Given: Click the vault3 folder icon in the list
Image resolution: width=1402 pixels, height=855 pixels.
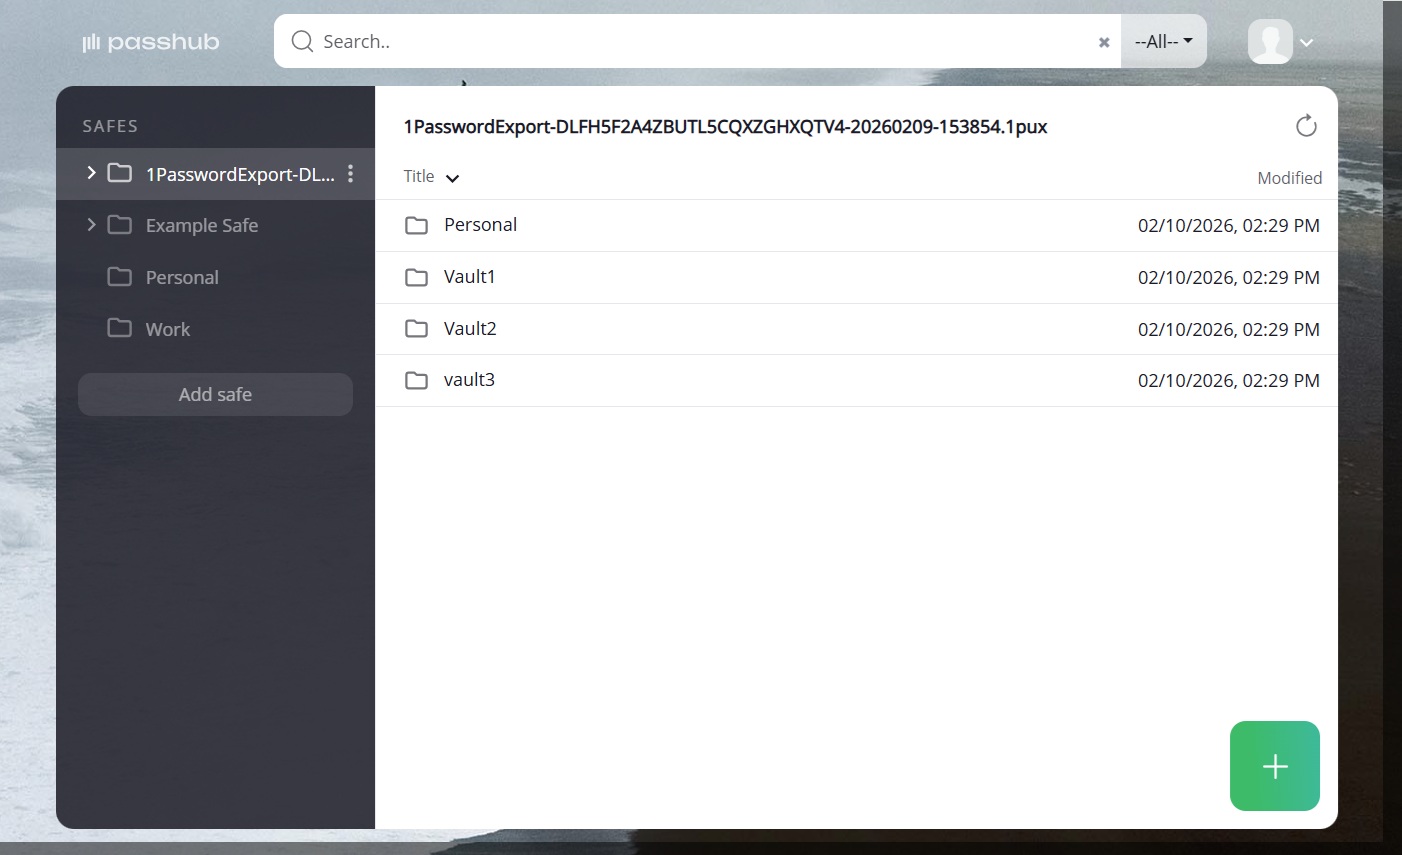Looking at the screenshot, I should click(416, 380).
